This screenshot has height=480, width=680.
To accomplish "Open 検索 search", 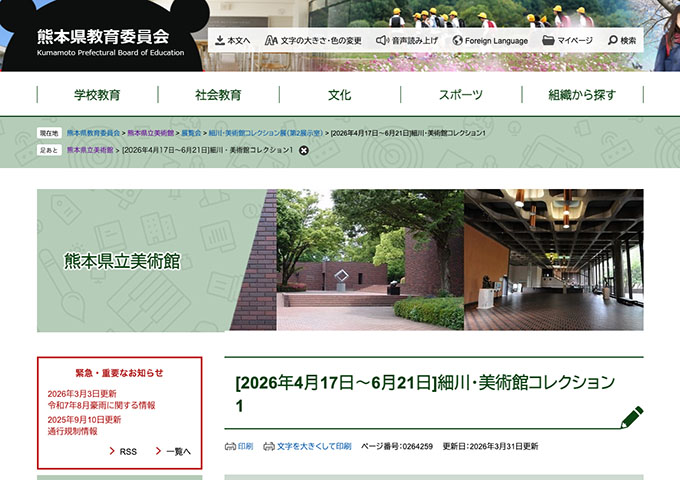I will pyautogui.click(x=622, y=40).
